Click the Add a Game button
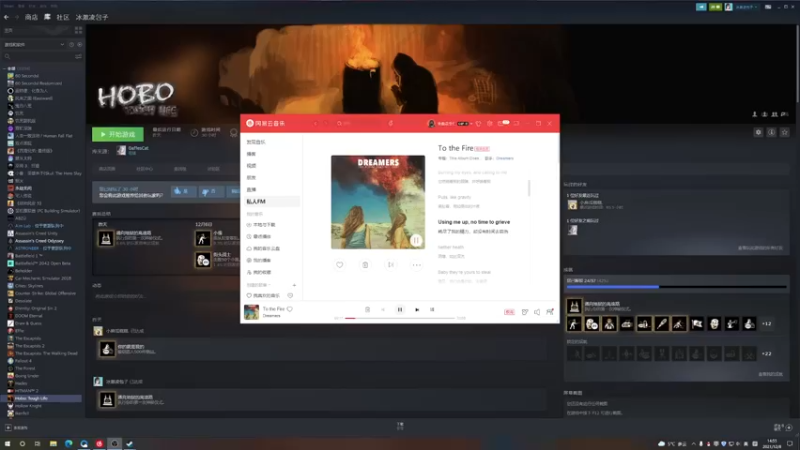 point(16,428)
